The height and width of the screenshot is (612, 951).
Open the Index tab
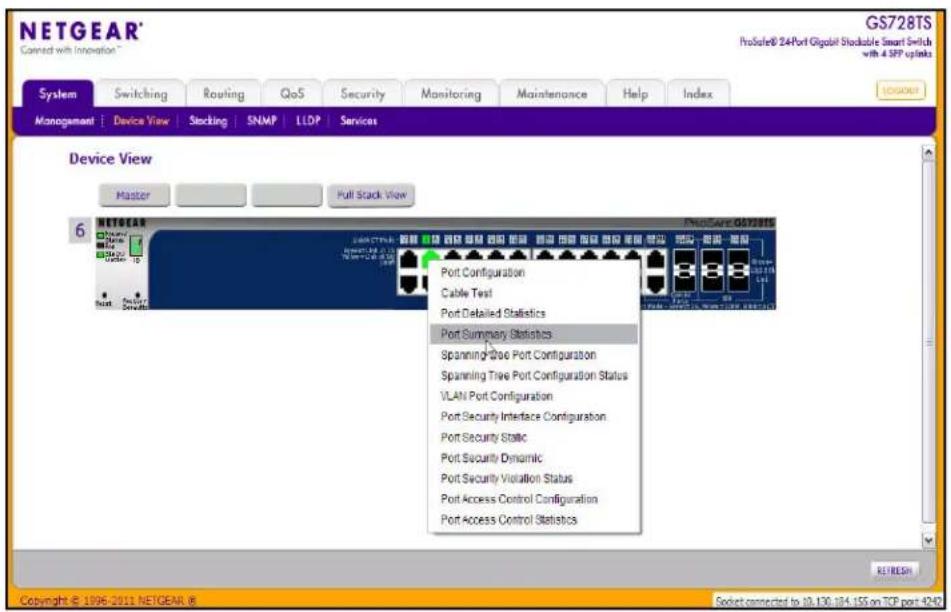[697, 94]
